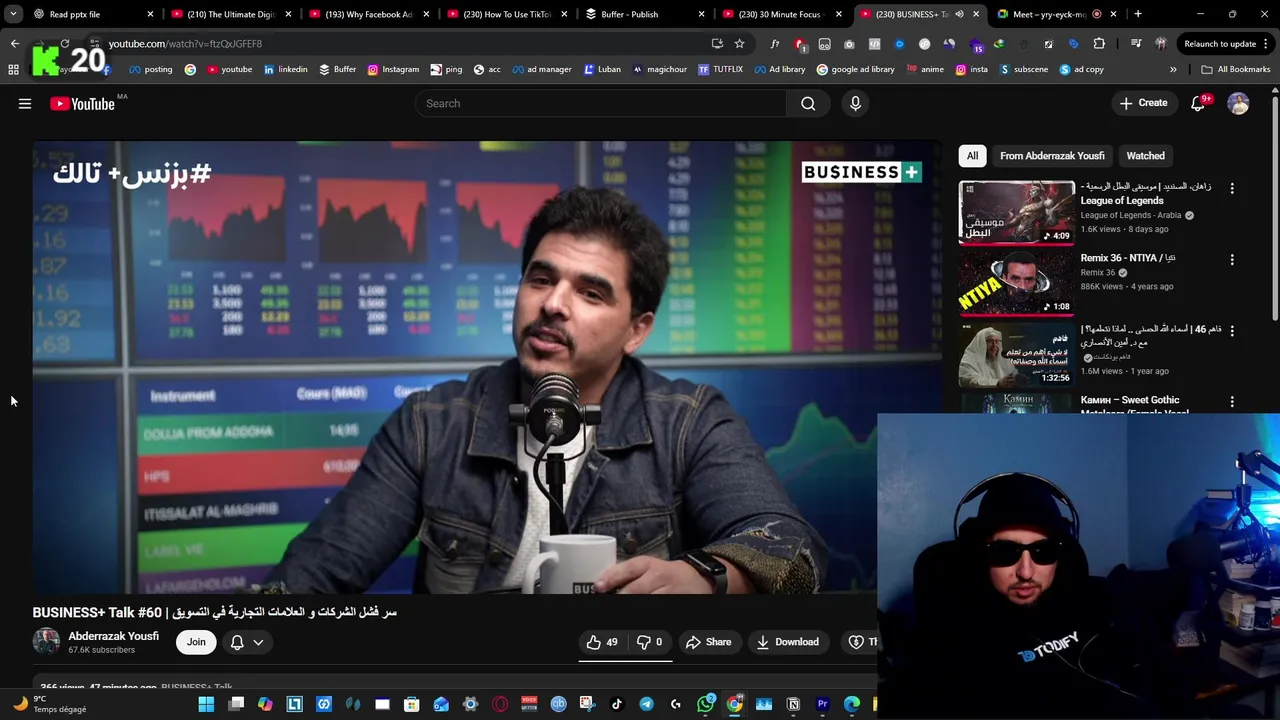Open the account avatar menu
This screenshot has width=1280, height=720.
(1238, 103)
